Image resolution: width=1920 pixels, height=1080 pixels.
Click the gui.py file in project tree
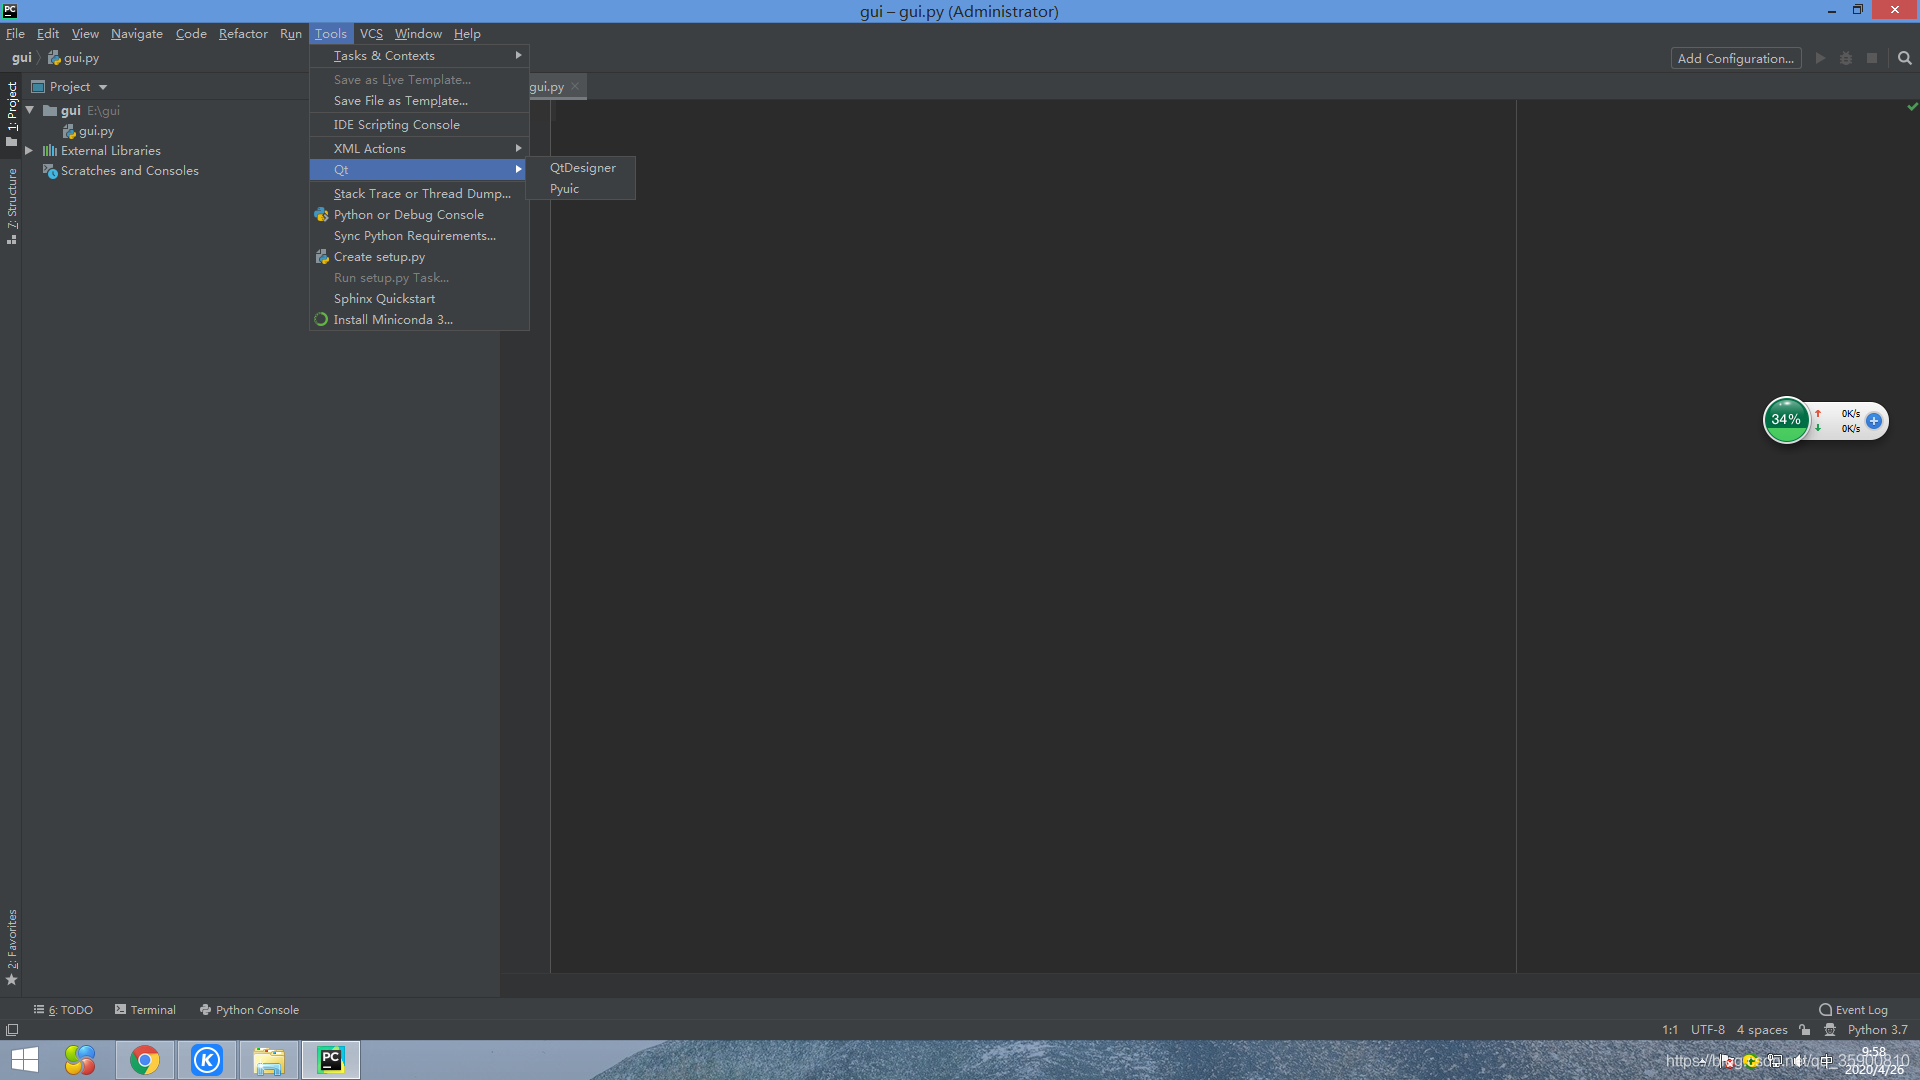coord(95,131)
